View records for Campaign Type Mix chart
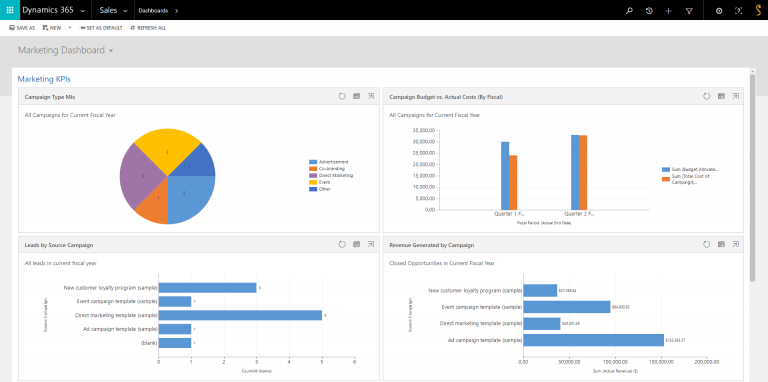The height and width of the screenshot is (382, 768). (357, 96)
